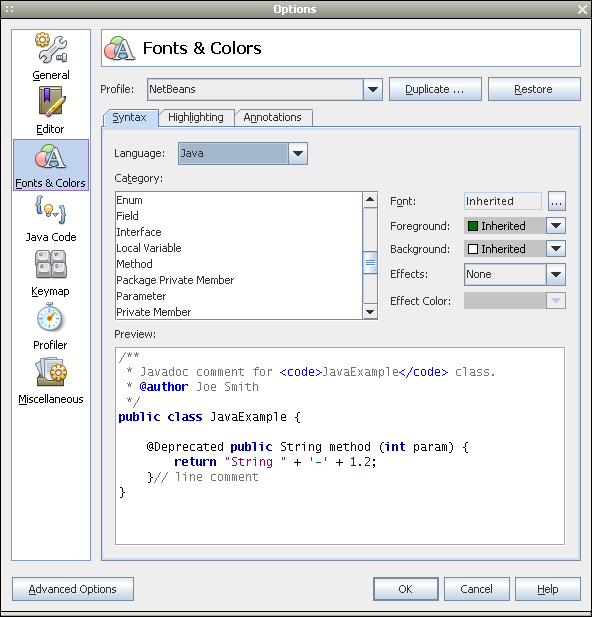Select the Enum category

(239, 200)
